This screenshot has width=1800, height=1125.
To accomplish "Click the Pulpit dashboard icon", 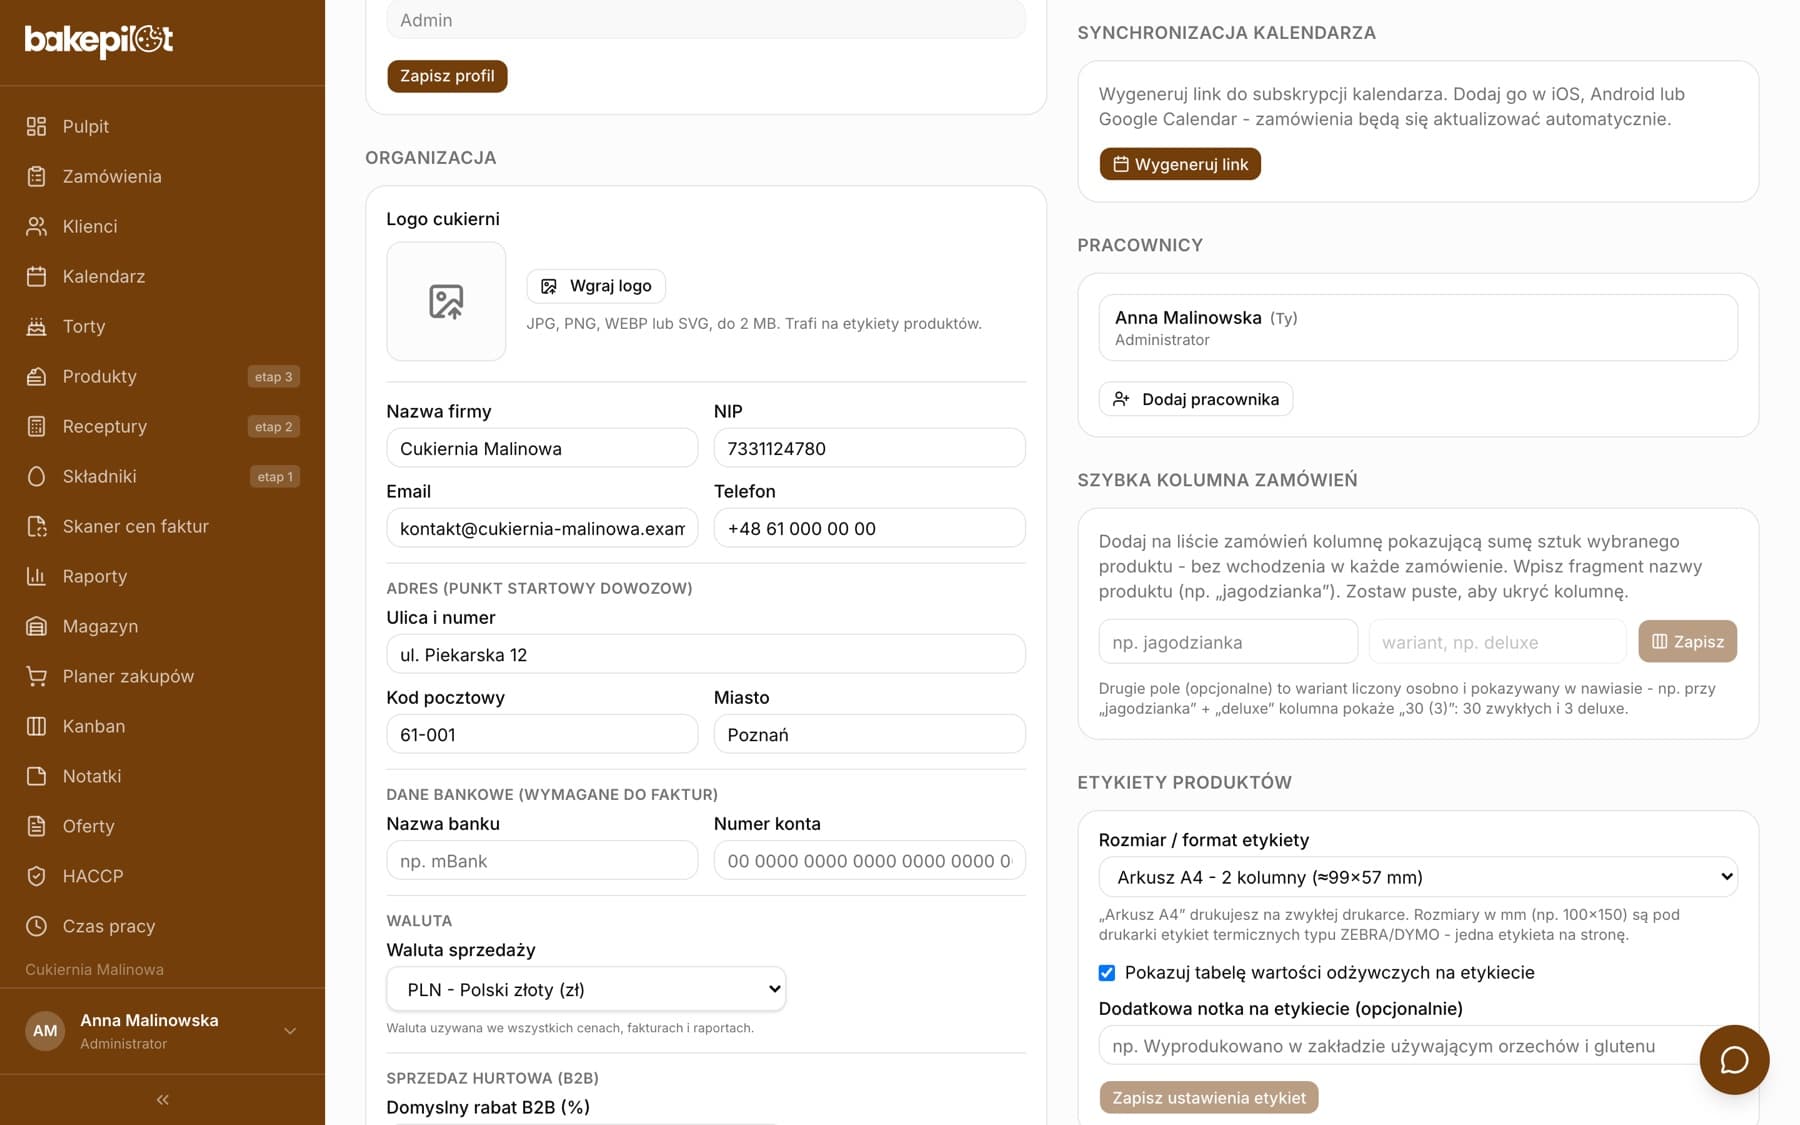I will pos(36,127).
